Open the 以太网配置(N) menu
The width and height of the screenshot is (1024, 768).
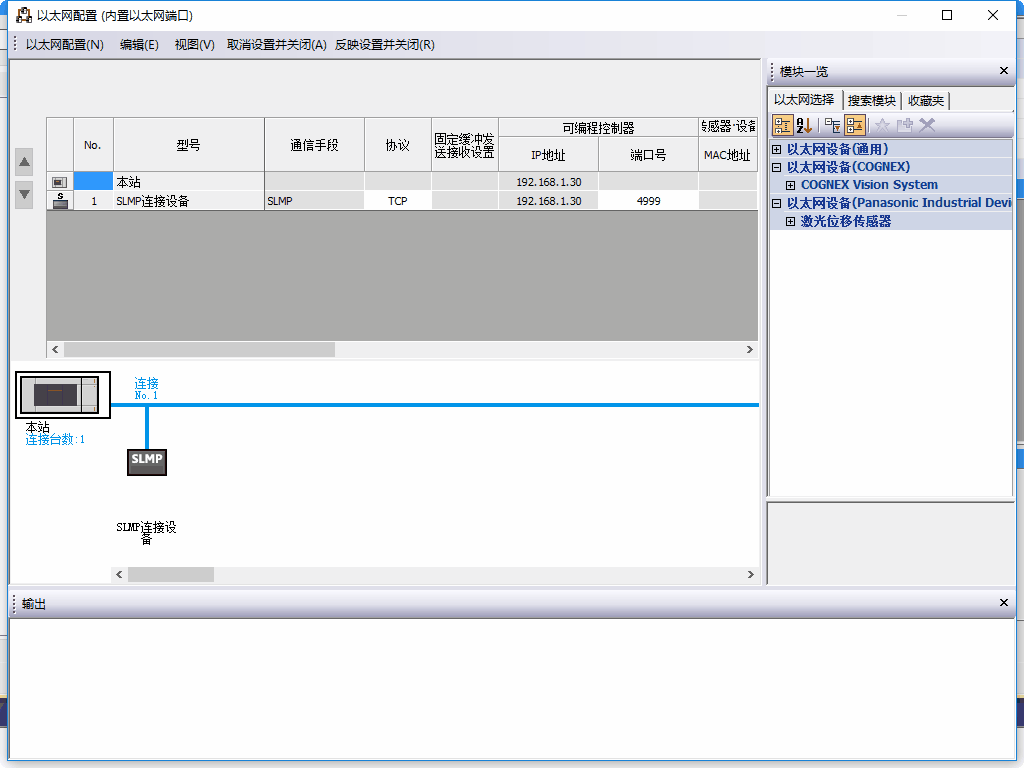[64, 45]
